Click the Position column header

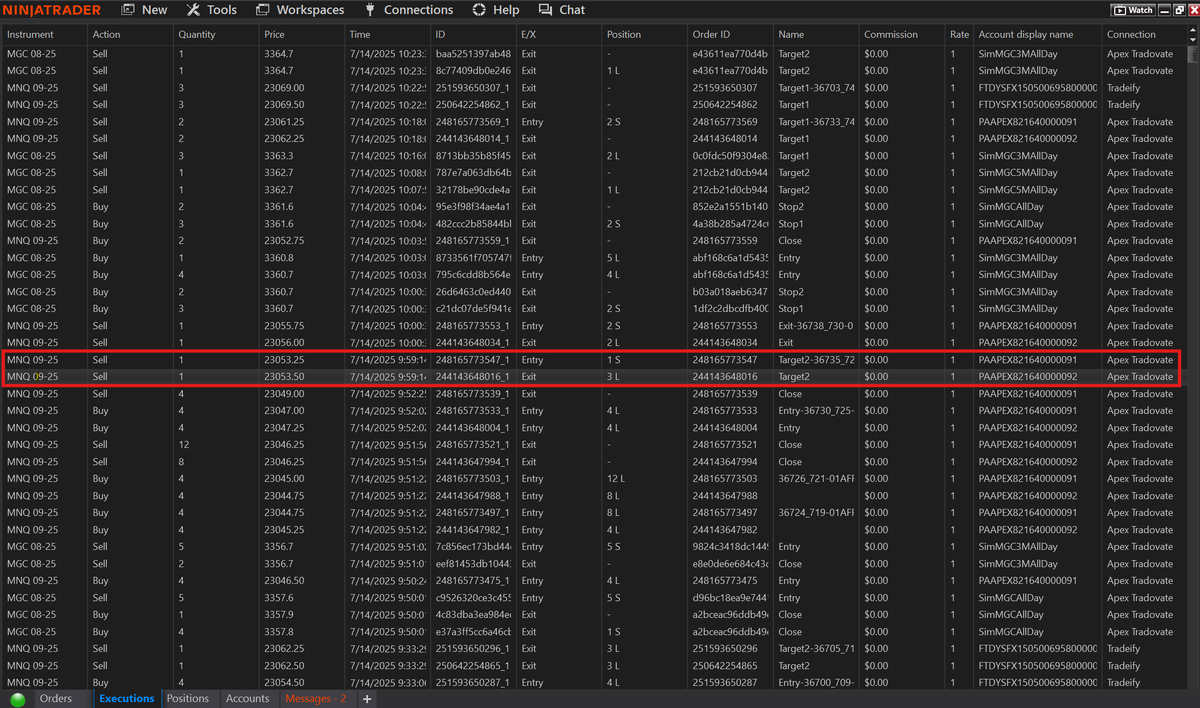point(645,34)
